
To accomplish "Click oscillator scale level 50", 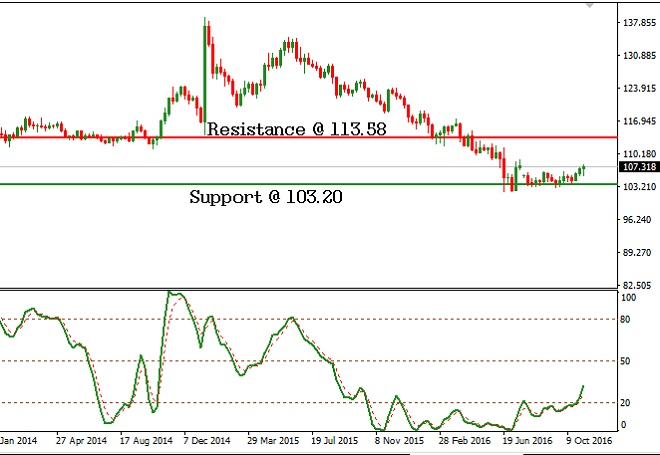I will (625, 361).
